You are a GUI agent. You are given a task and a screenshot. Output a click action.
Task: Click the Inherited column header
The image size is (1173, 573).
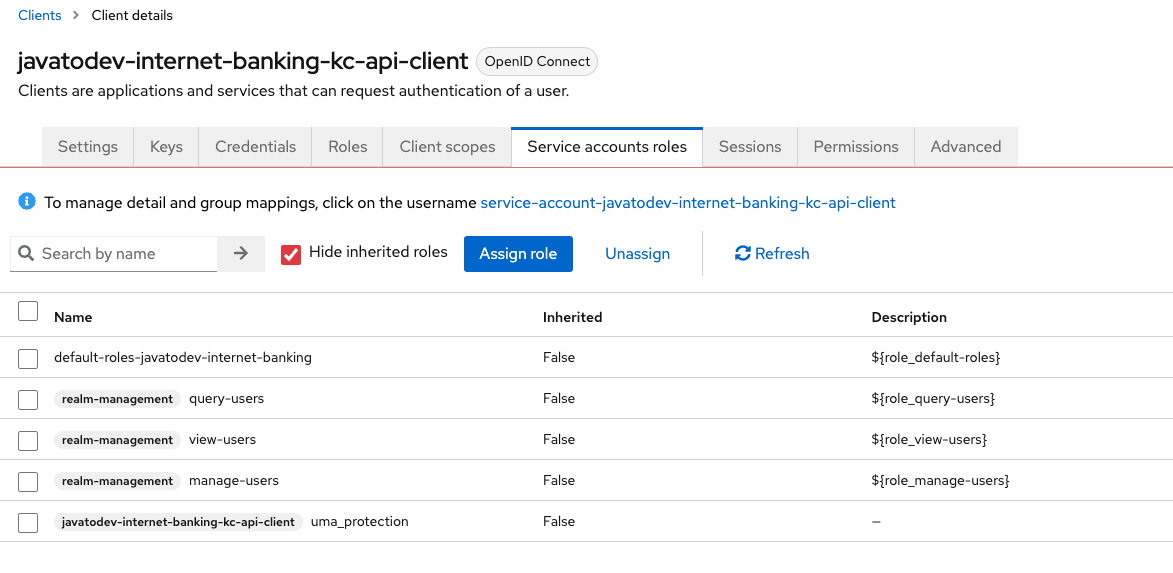click(x=572, y=317)
